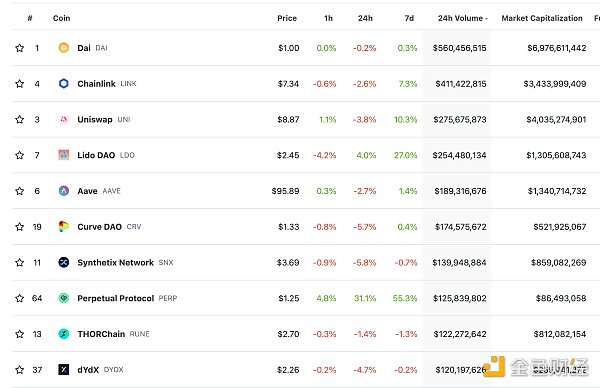Sort the table by Price column

287,18
